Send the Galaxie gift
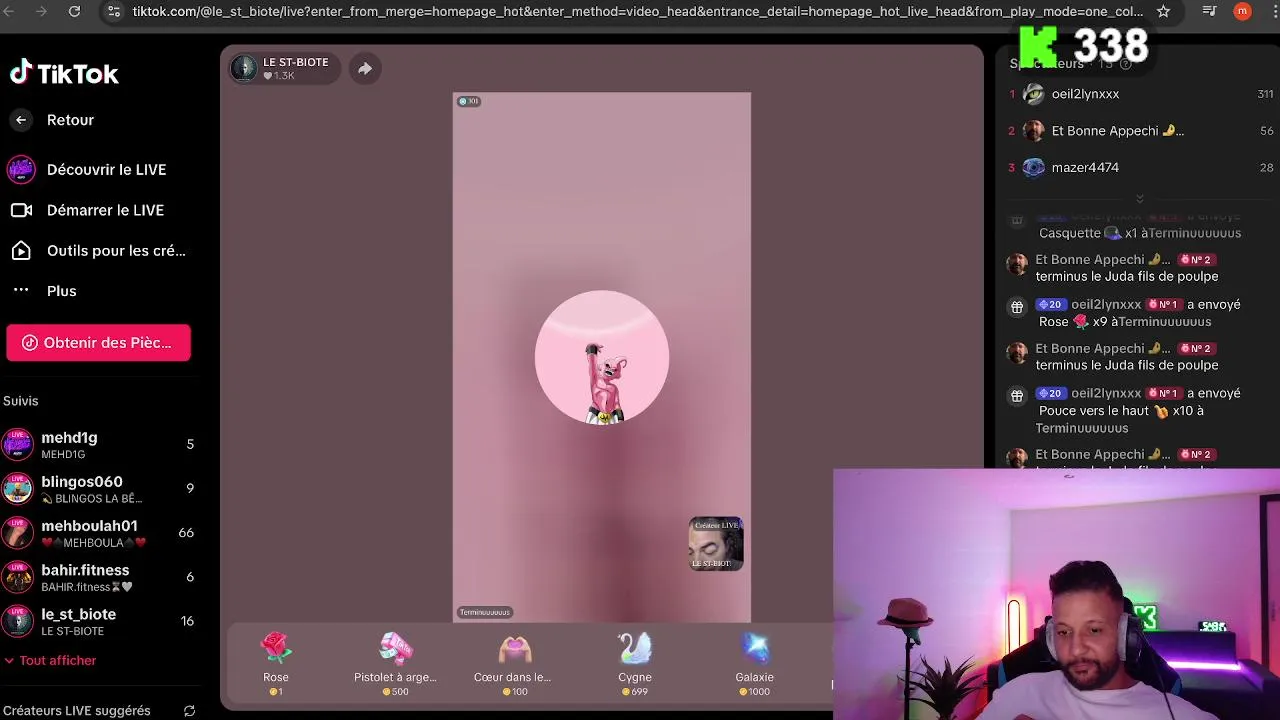 [x=755, y=664]
